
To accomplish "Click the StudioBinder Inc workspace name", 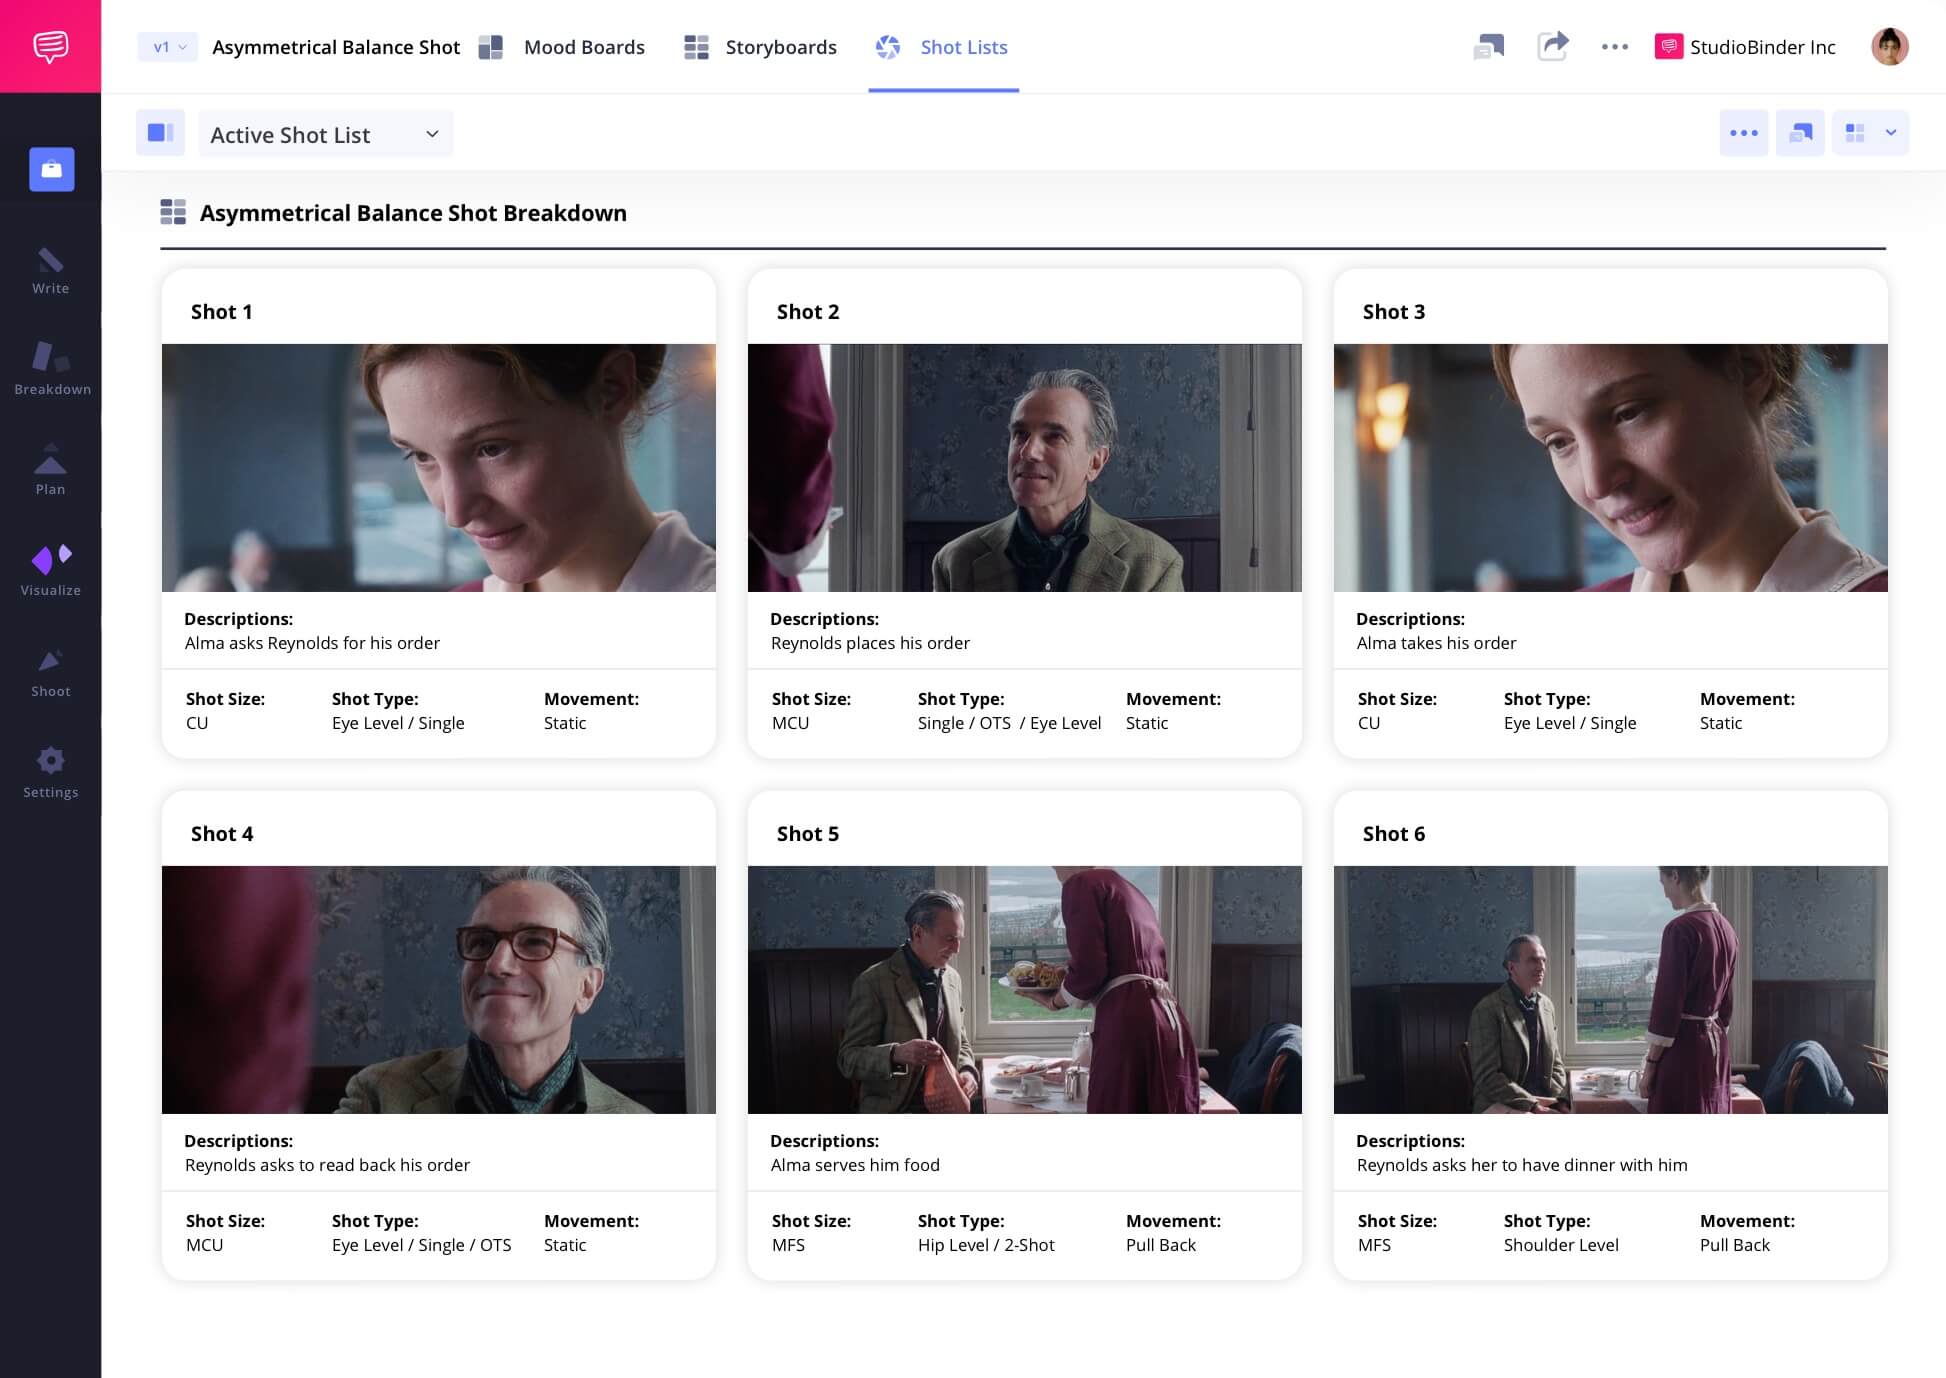I will [1761, 47].
